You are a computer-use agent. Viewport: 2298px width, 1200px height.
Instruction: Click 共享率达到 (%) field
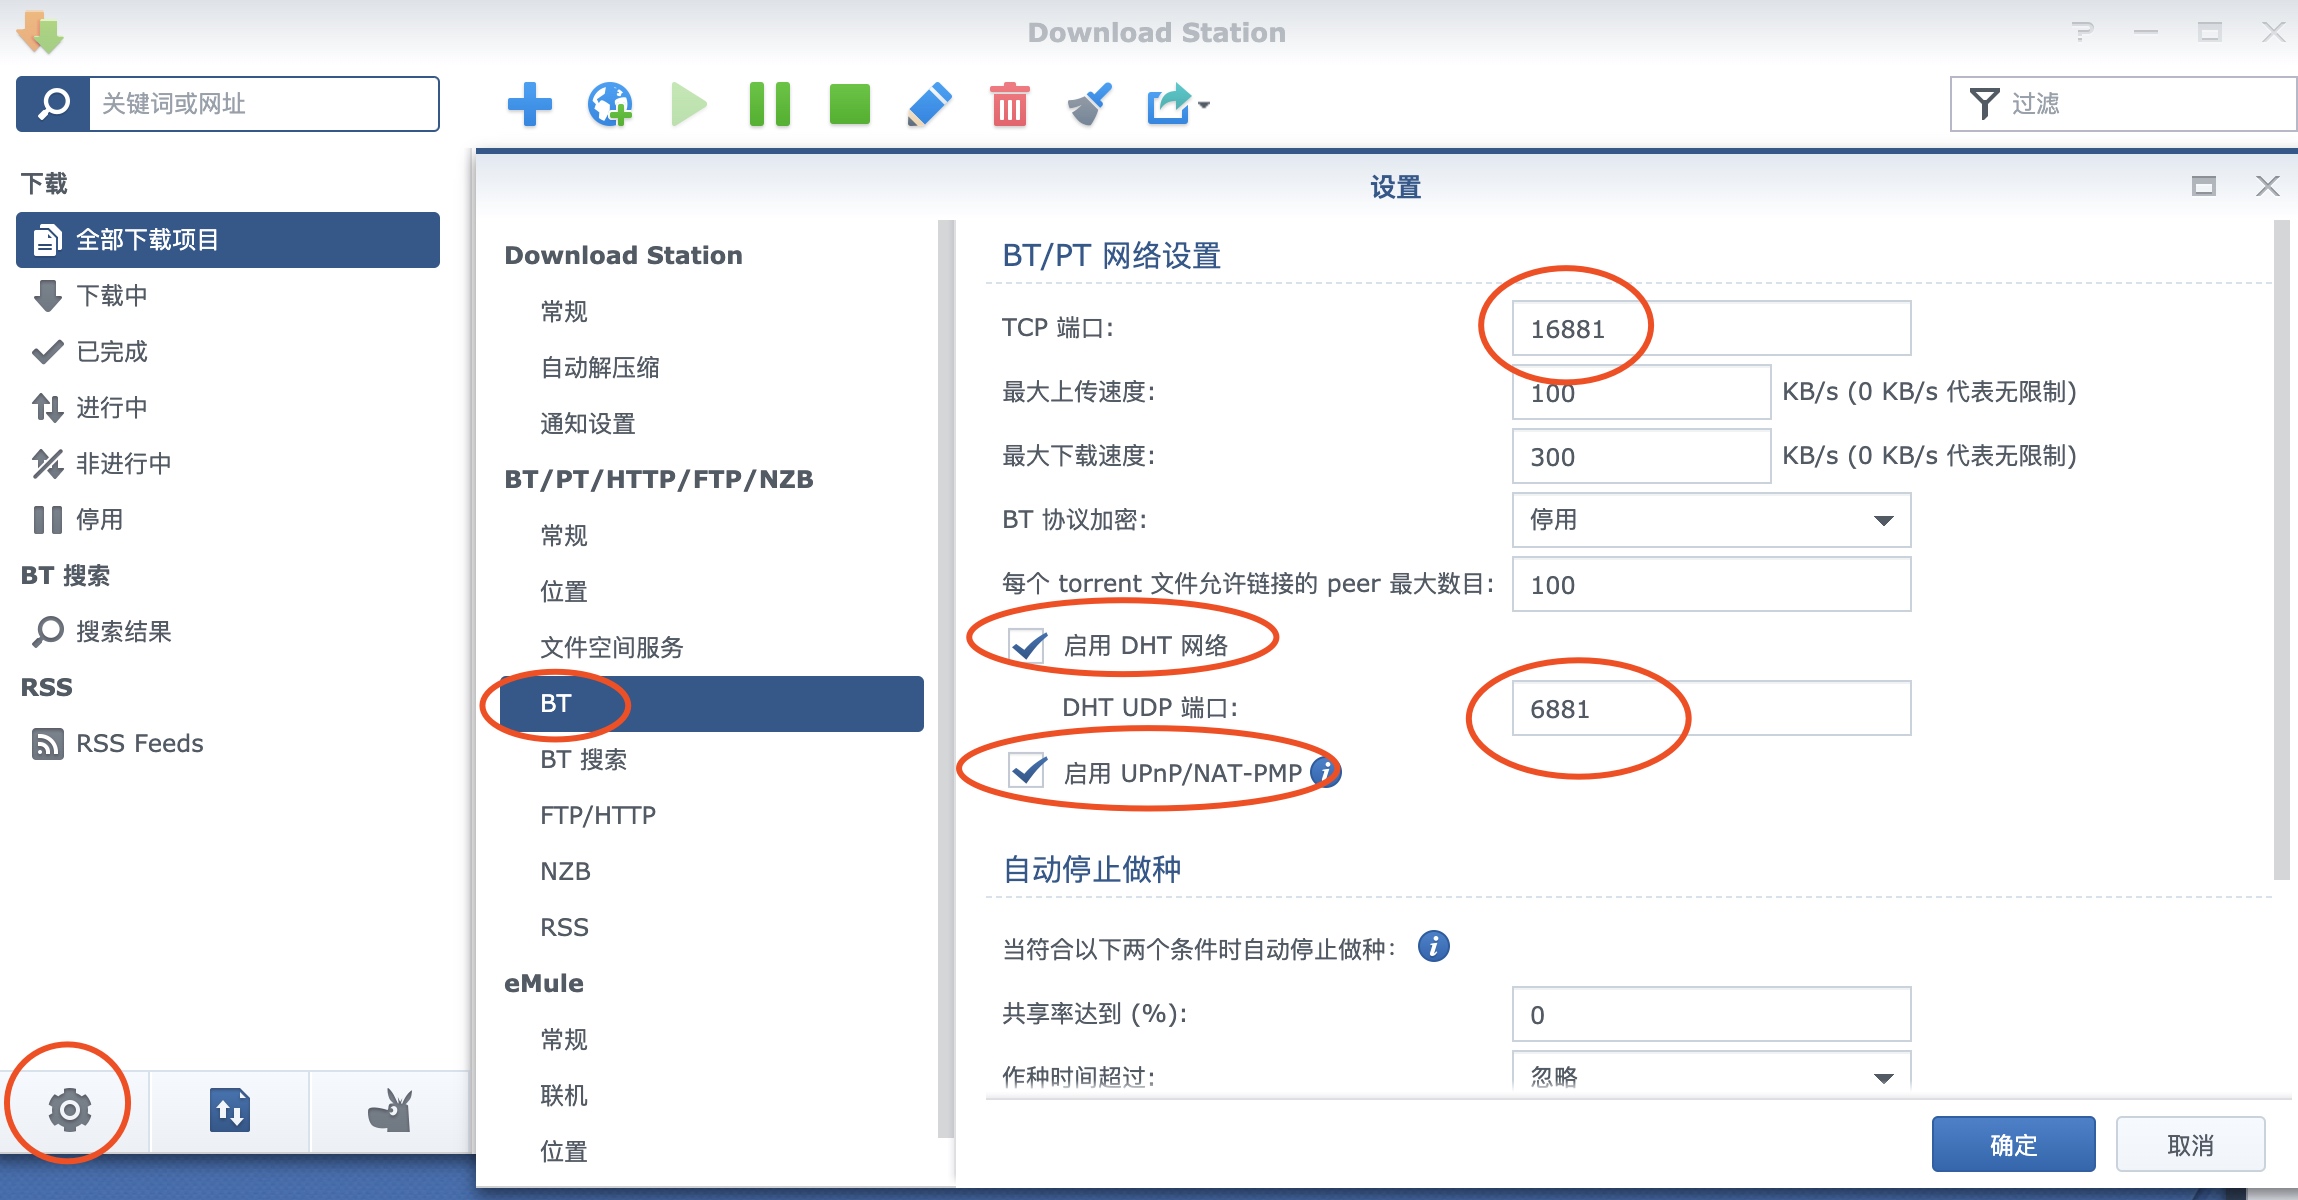[1711, 1014]
